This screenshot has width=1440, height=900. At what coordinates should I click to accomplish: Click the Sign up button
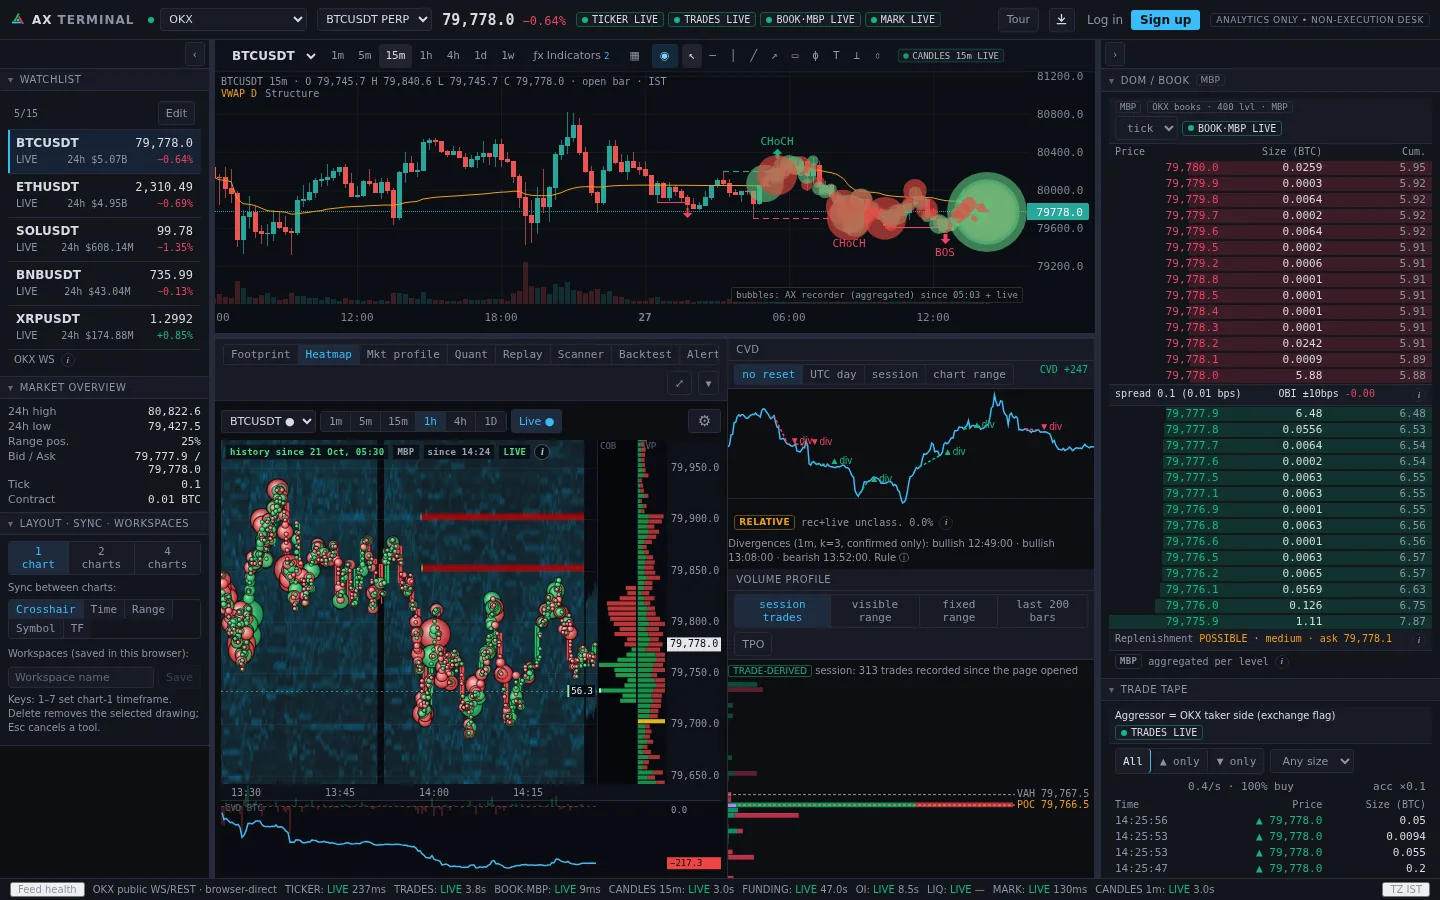coord(1166,19)
